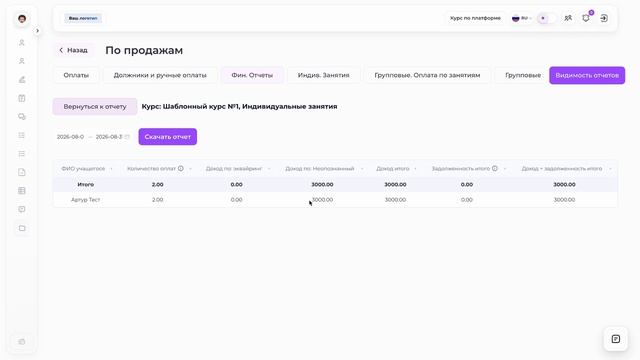Open the calendar icon in date range

(x=127, y=137)
